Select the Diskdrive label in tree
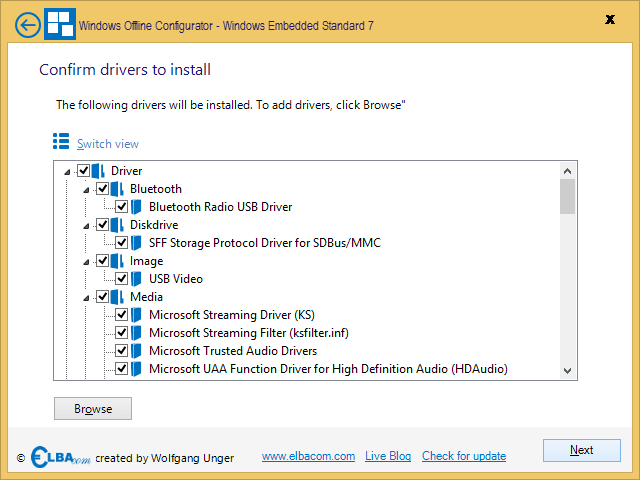 pyautogui.click(x=154, y=224)
